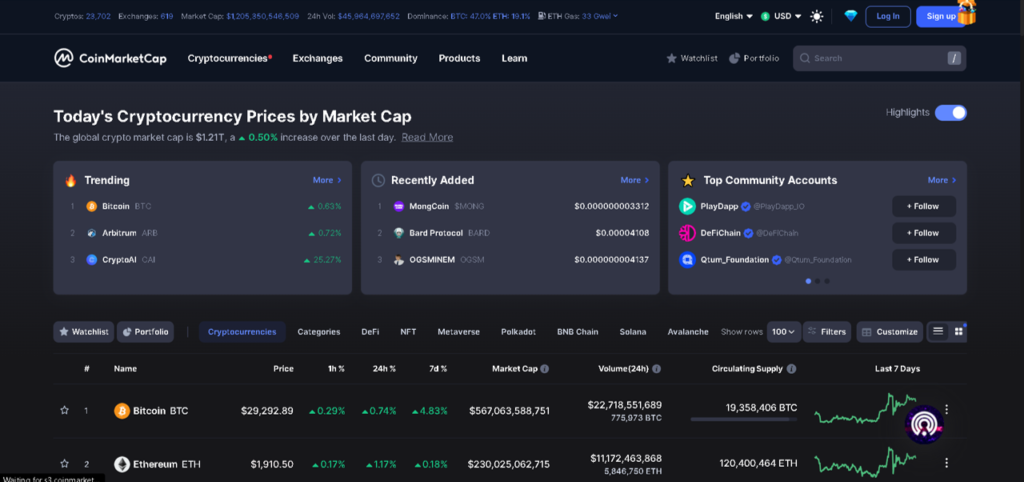Screen dimensions: 1024x482
Task: Select the NFT tab
Action: click(408, 332)
